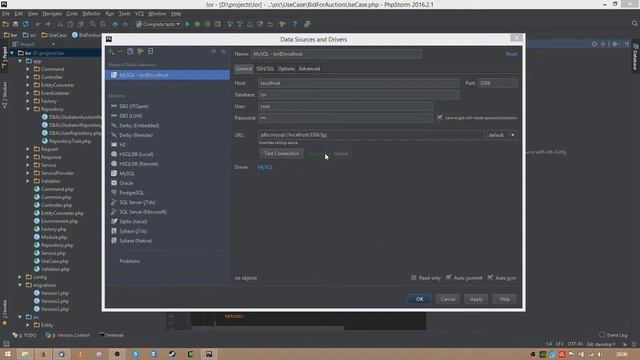Select the PostgreSQL driver
This screenshot has width=640, height=360.
[131, 193]
